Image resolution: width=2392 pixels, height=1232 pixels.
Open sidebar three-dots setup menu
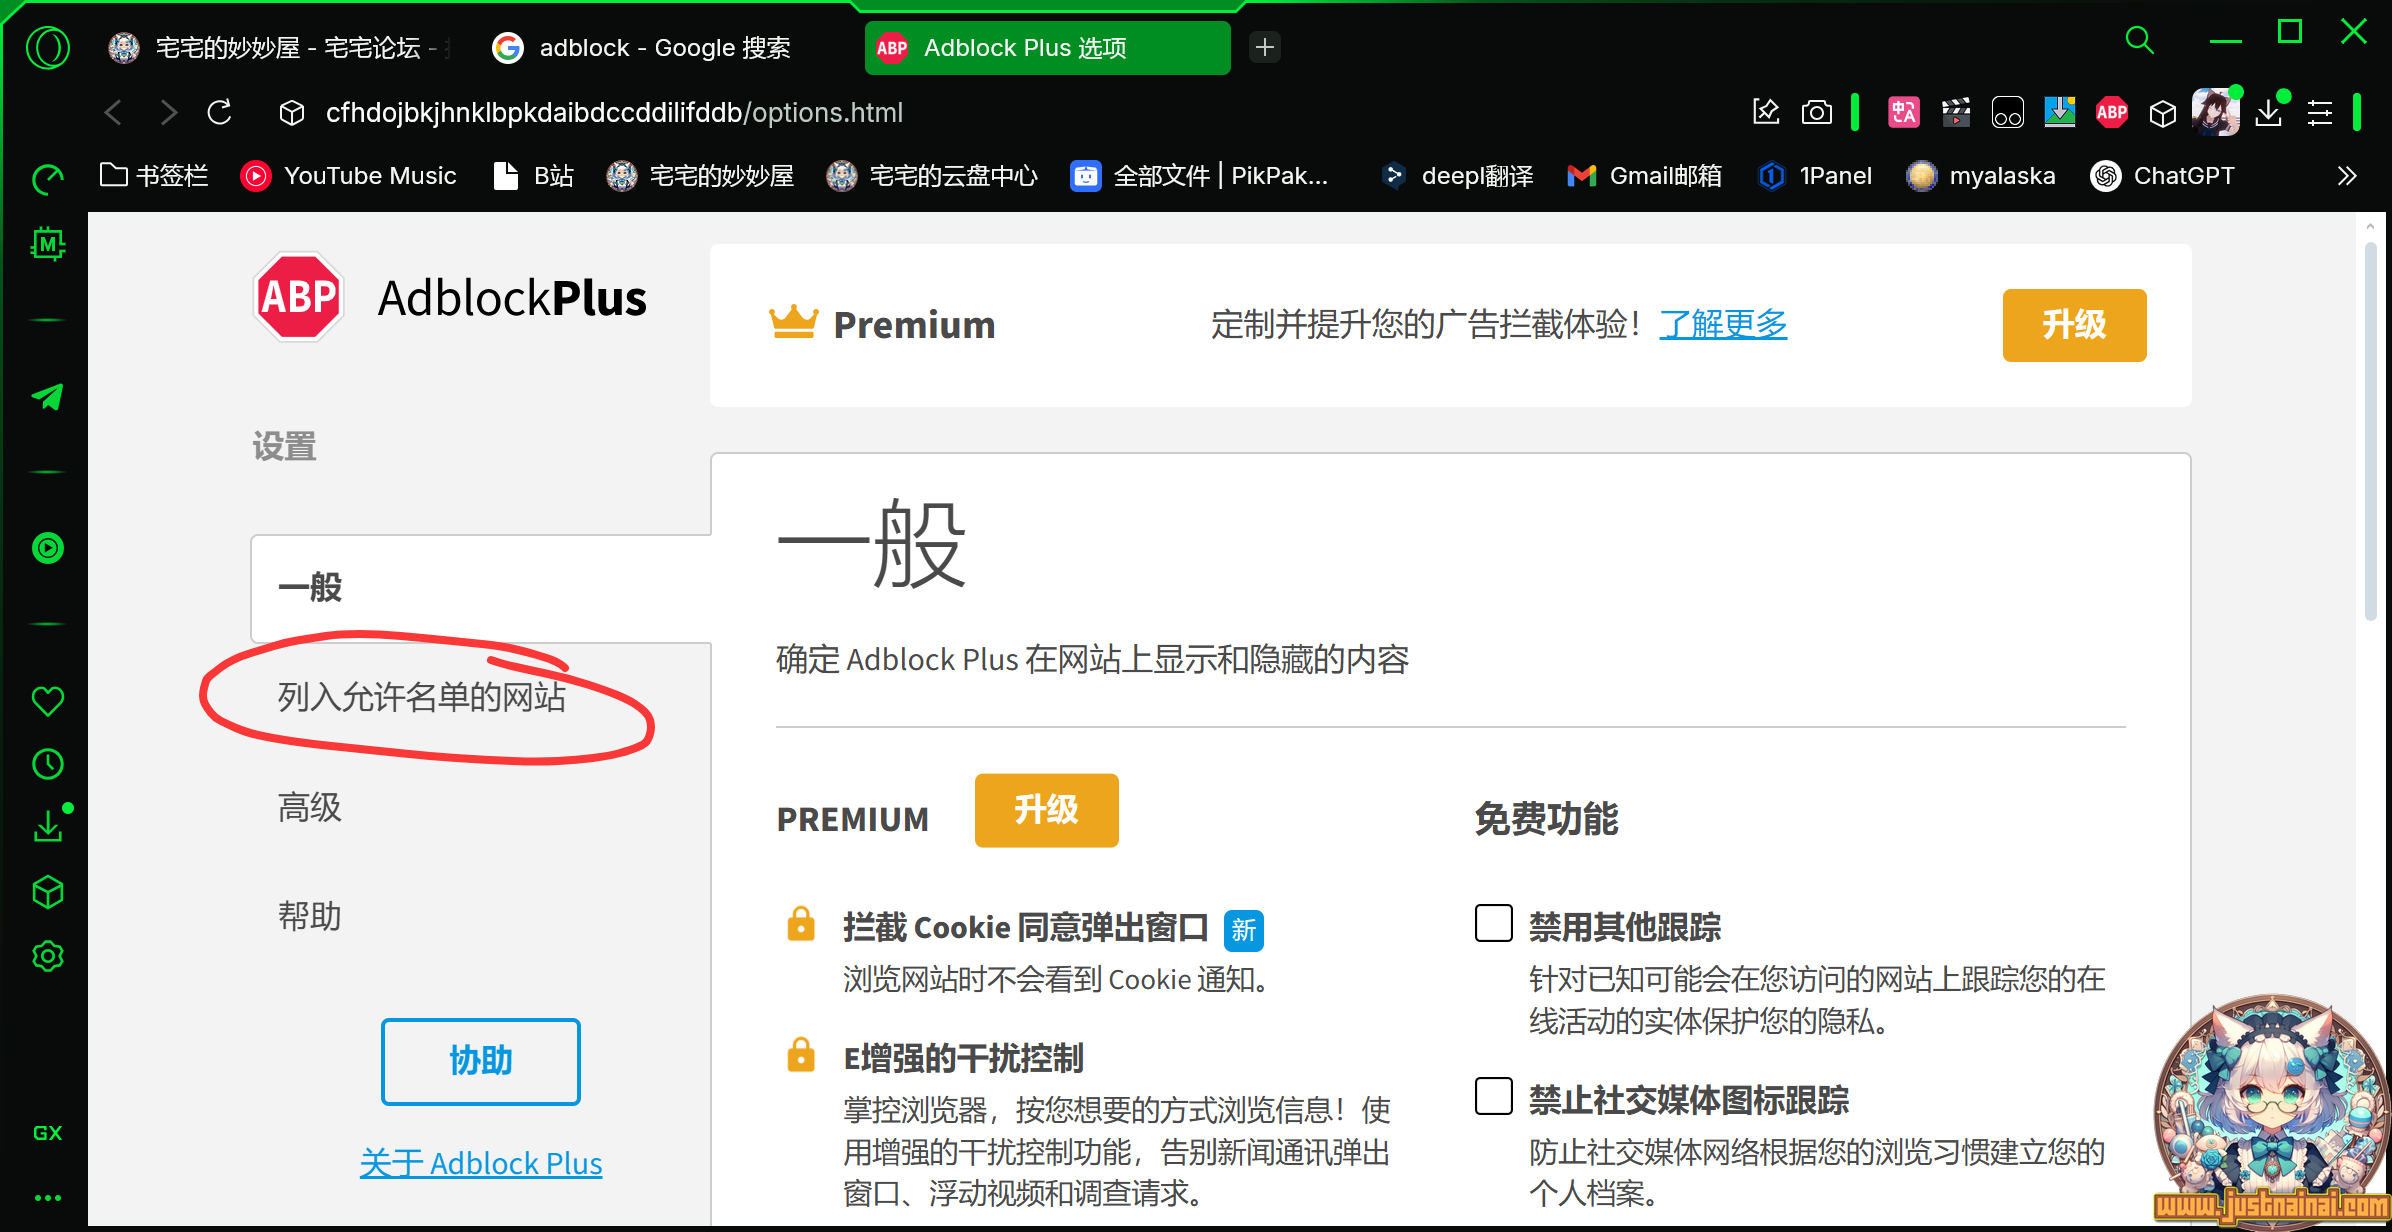[48, 1197]
